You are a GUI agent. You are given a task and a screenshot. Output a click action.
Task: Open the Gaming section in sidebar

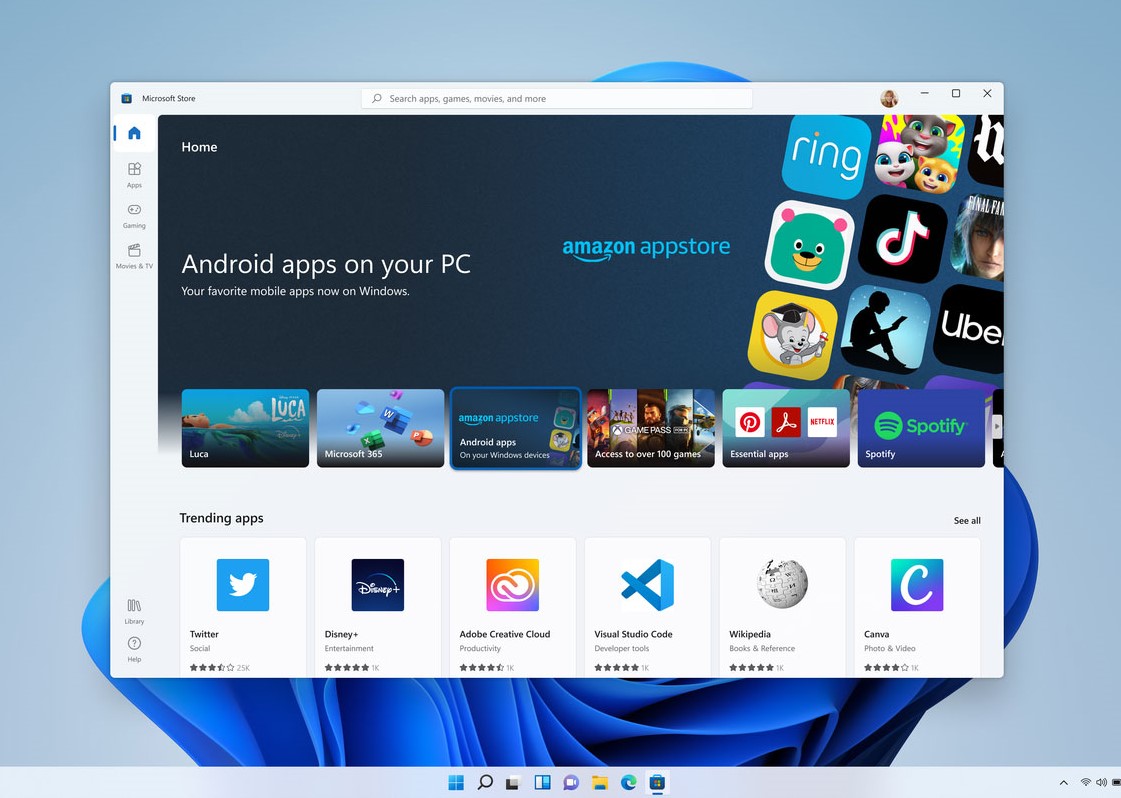pyautogui.click(x=134, y=215)
